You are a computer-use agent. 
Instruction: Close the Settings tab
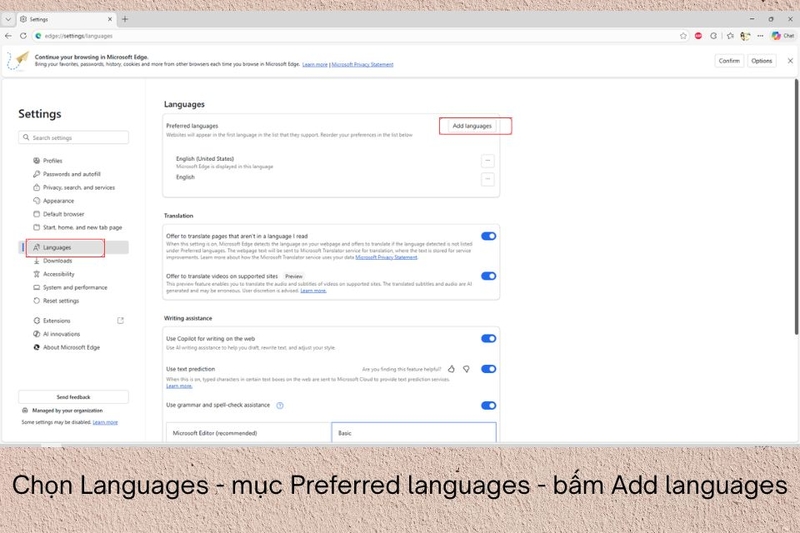(x=110, y=19)
